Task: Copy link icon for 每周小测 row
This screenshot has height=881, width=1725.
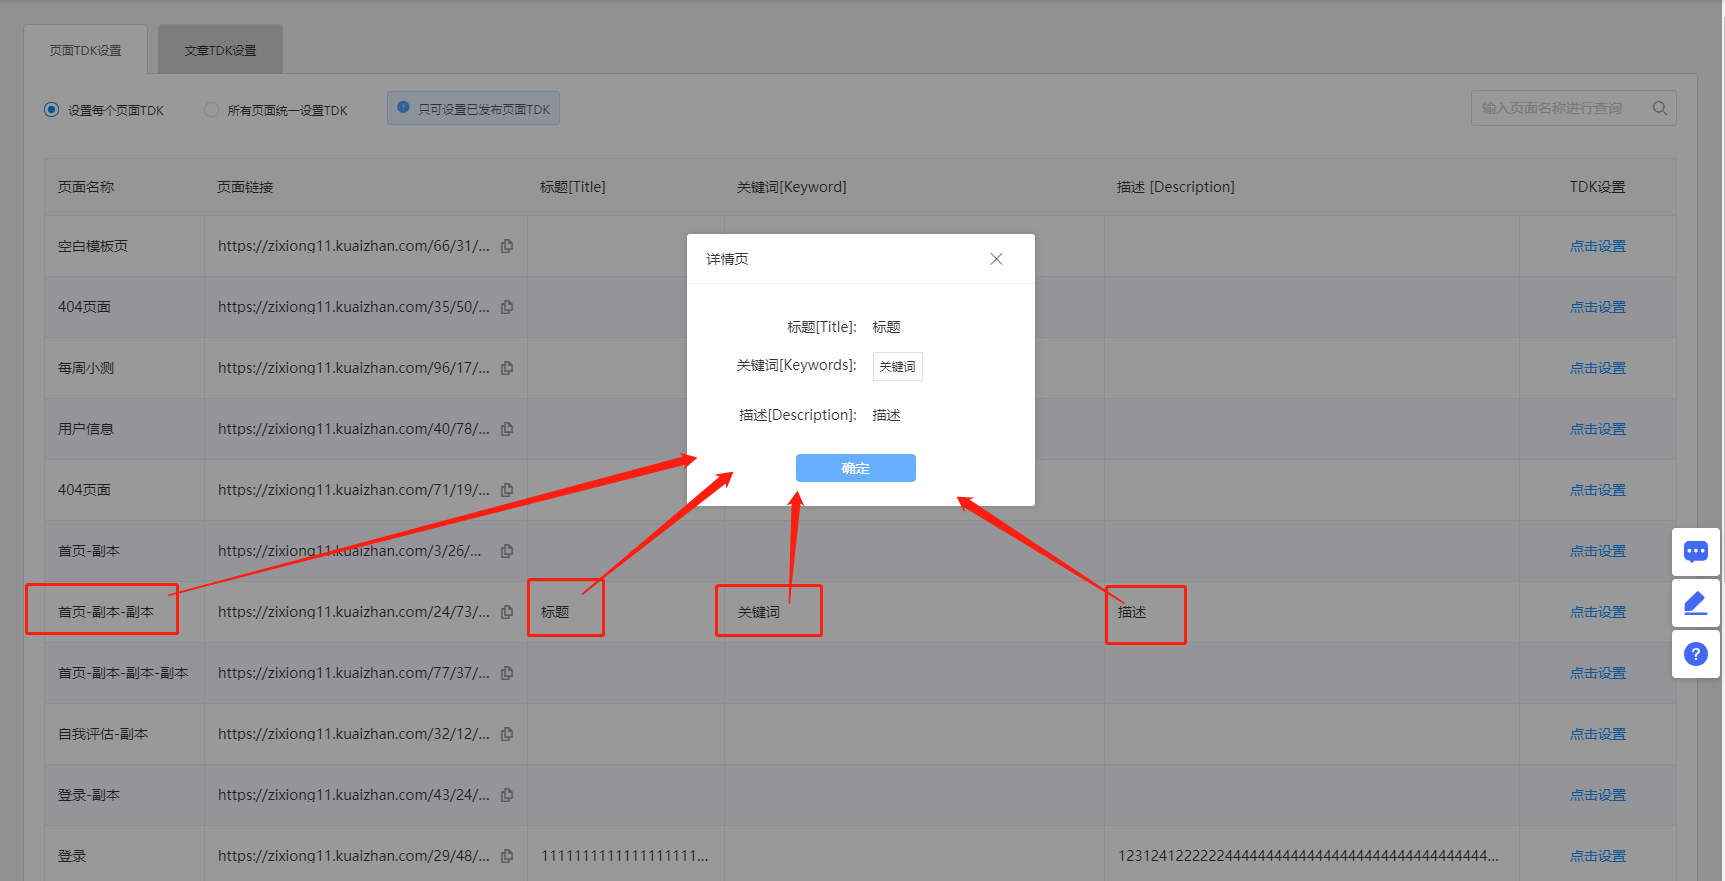Action: 507,368
